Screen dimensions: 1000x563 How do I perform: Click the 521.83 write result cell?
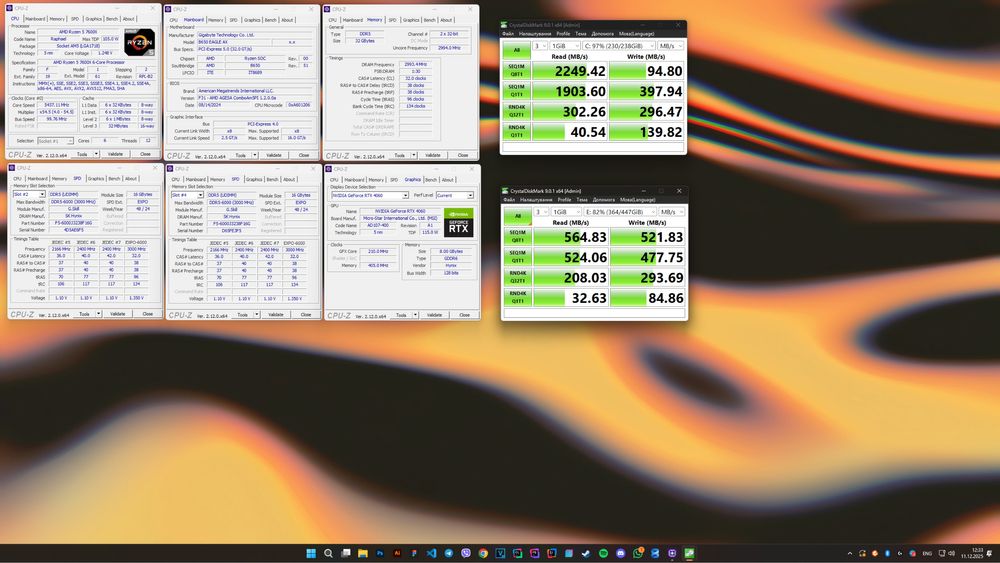(647, 237)
